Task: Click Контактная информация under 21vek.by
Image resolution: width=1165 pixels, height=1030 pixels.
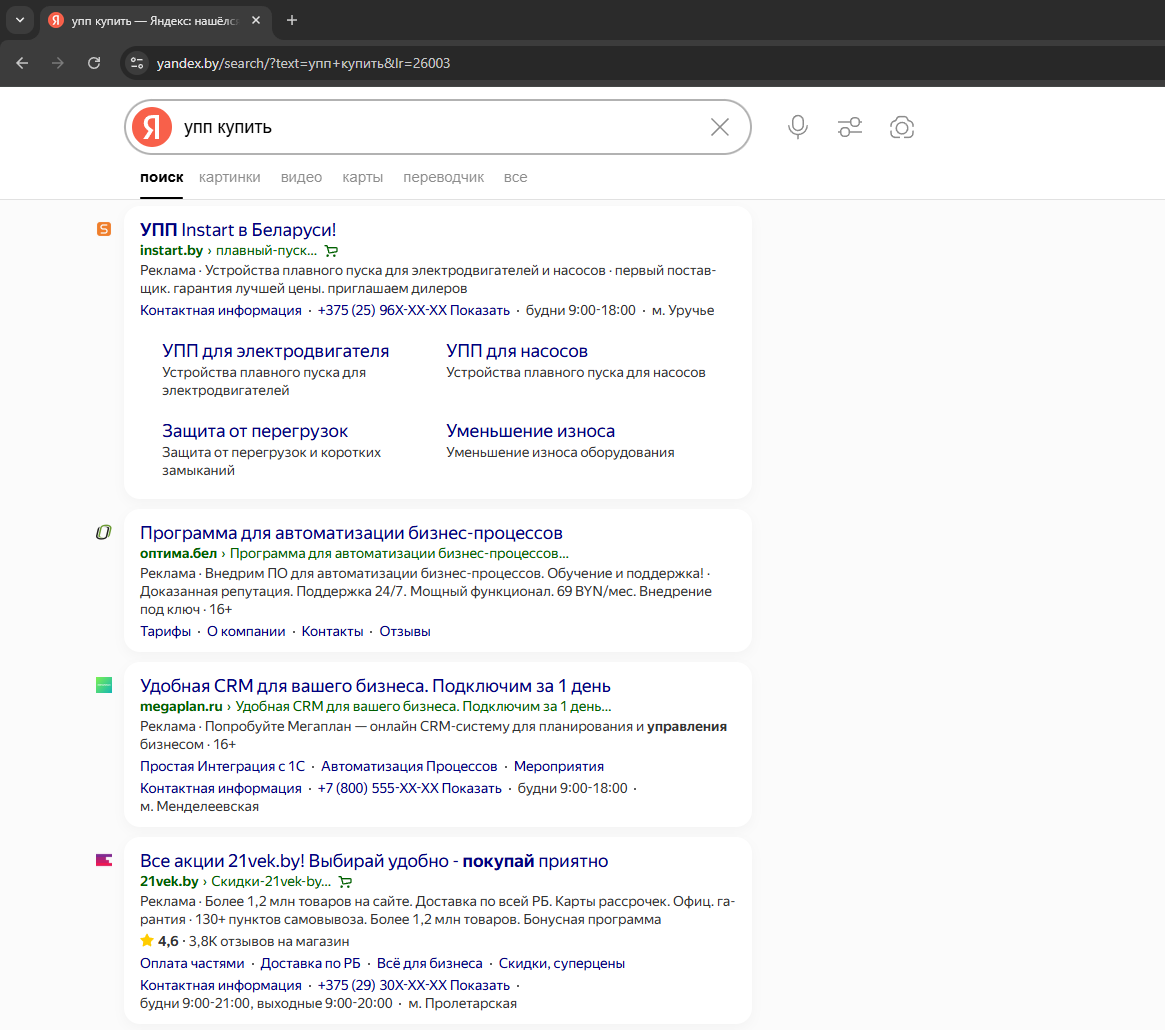Action: (221, 985)
